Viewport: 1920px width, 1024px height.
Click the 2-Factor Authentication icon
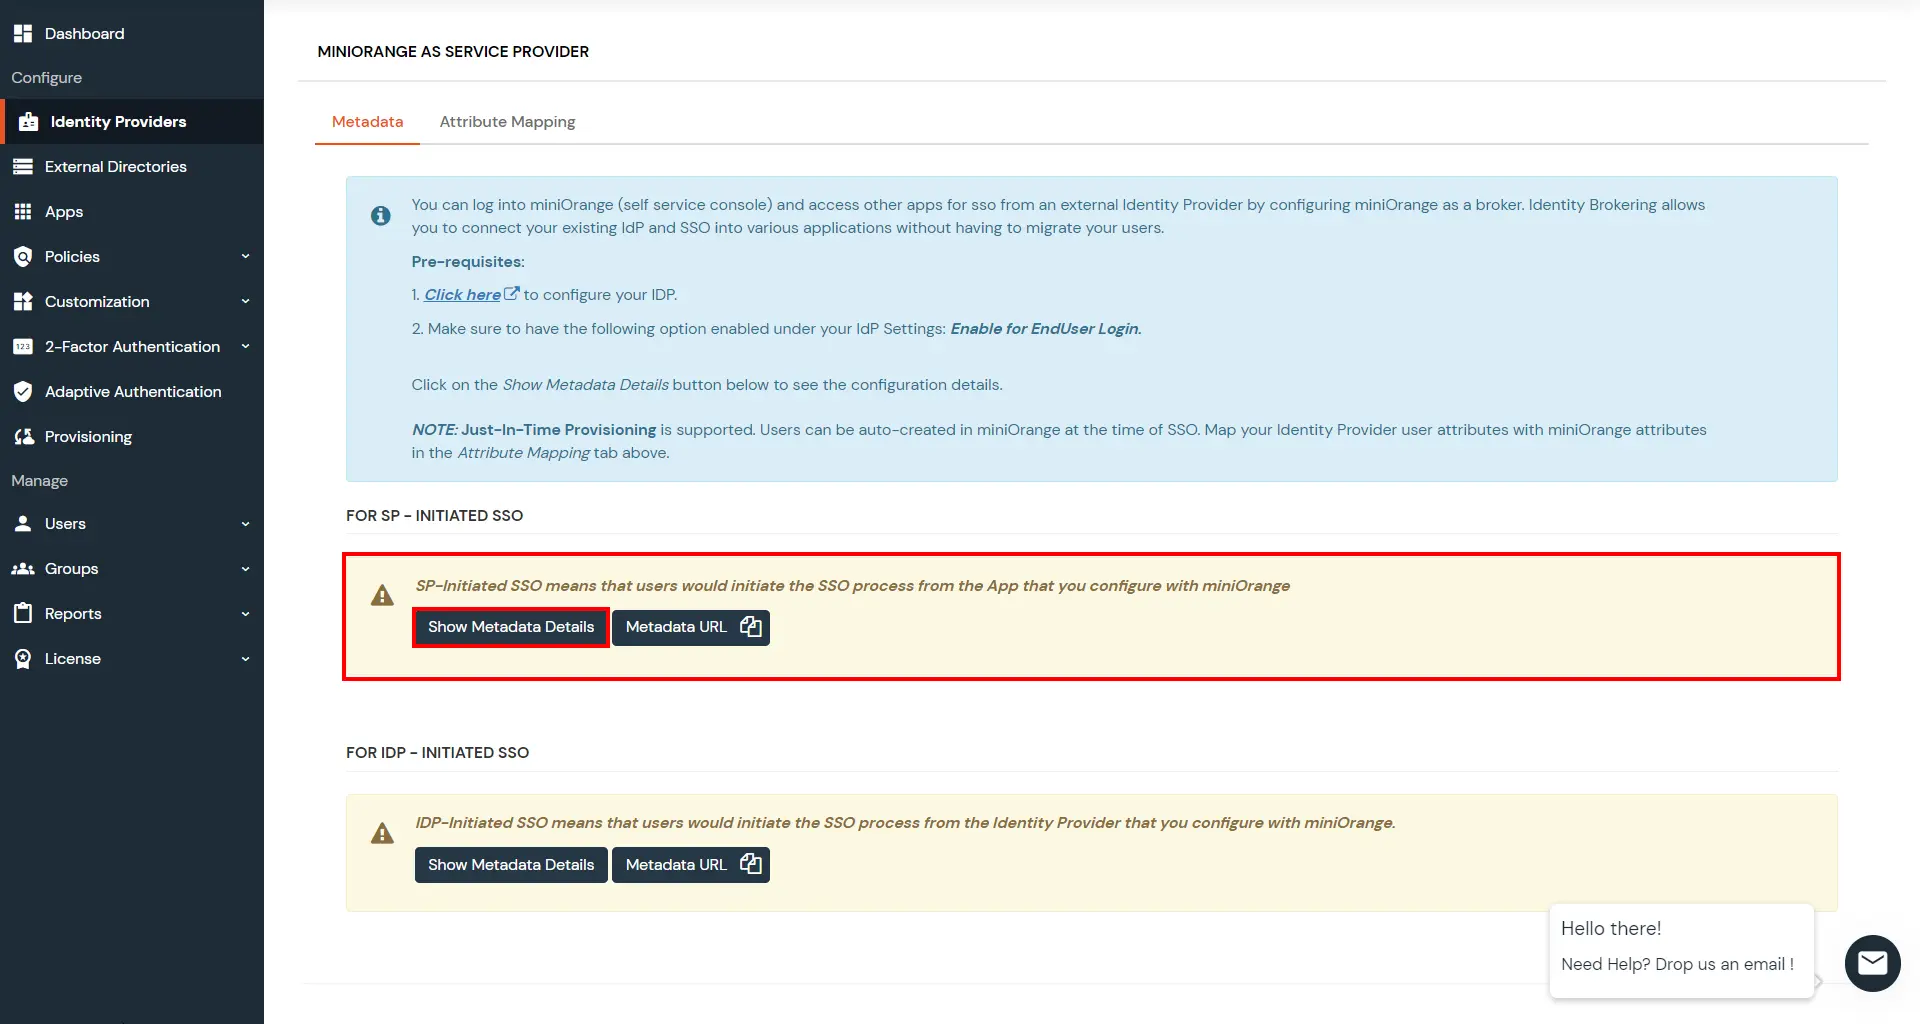pyautogui.click(x=23, y=346)
